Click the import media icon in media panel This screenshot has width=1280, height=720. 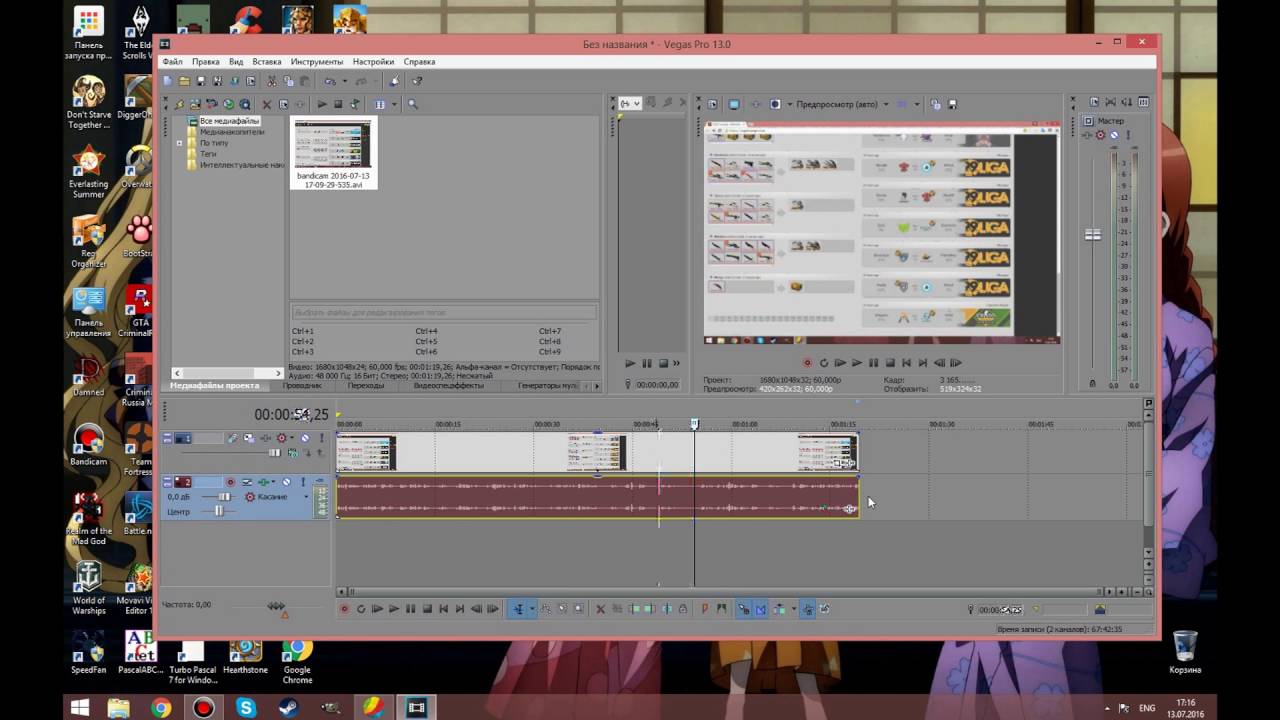(195, 104)
